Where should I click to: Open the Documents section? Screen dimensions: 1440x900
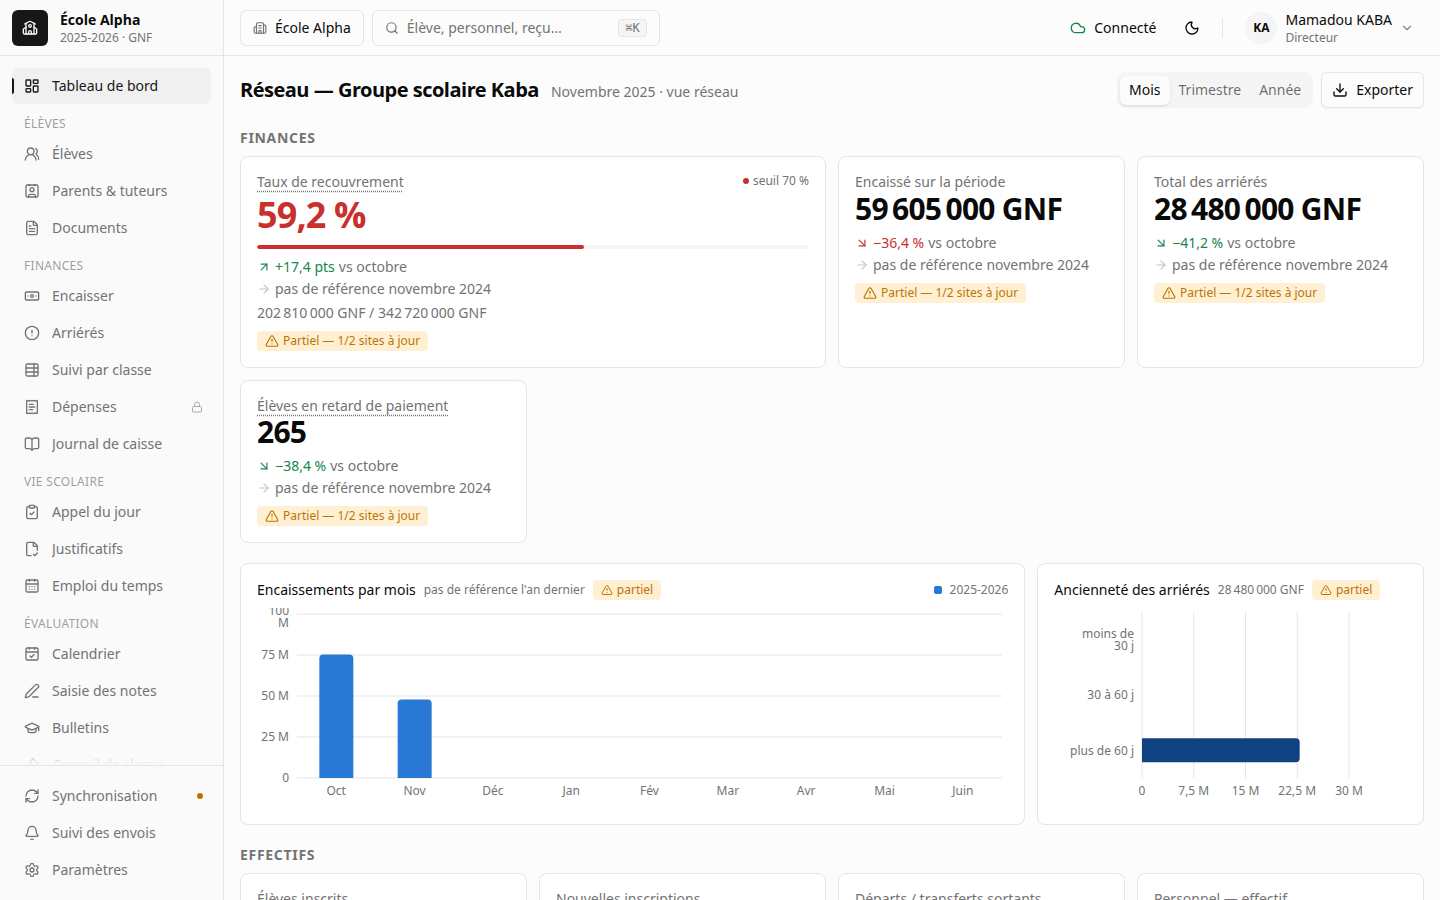pyautogui.click(x=111, y=228)
